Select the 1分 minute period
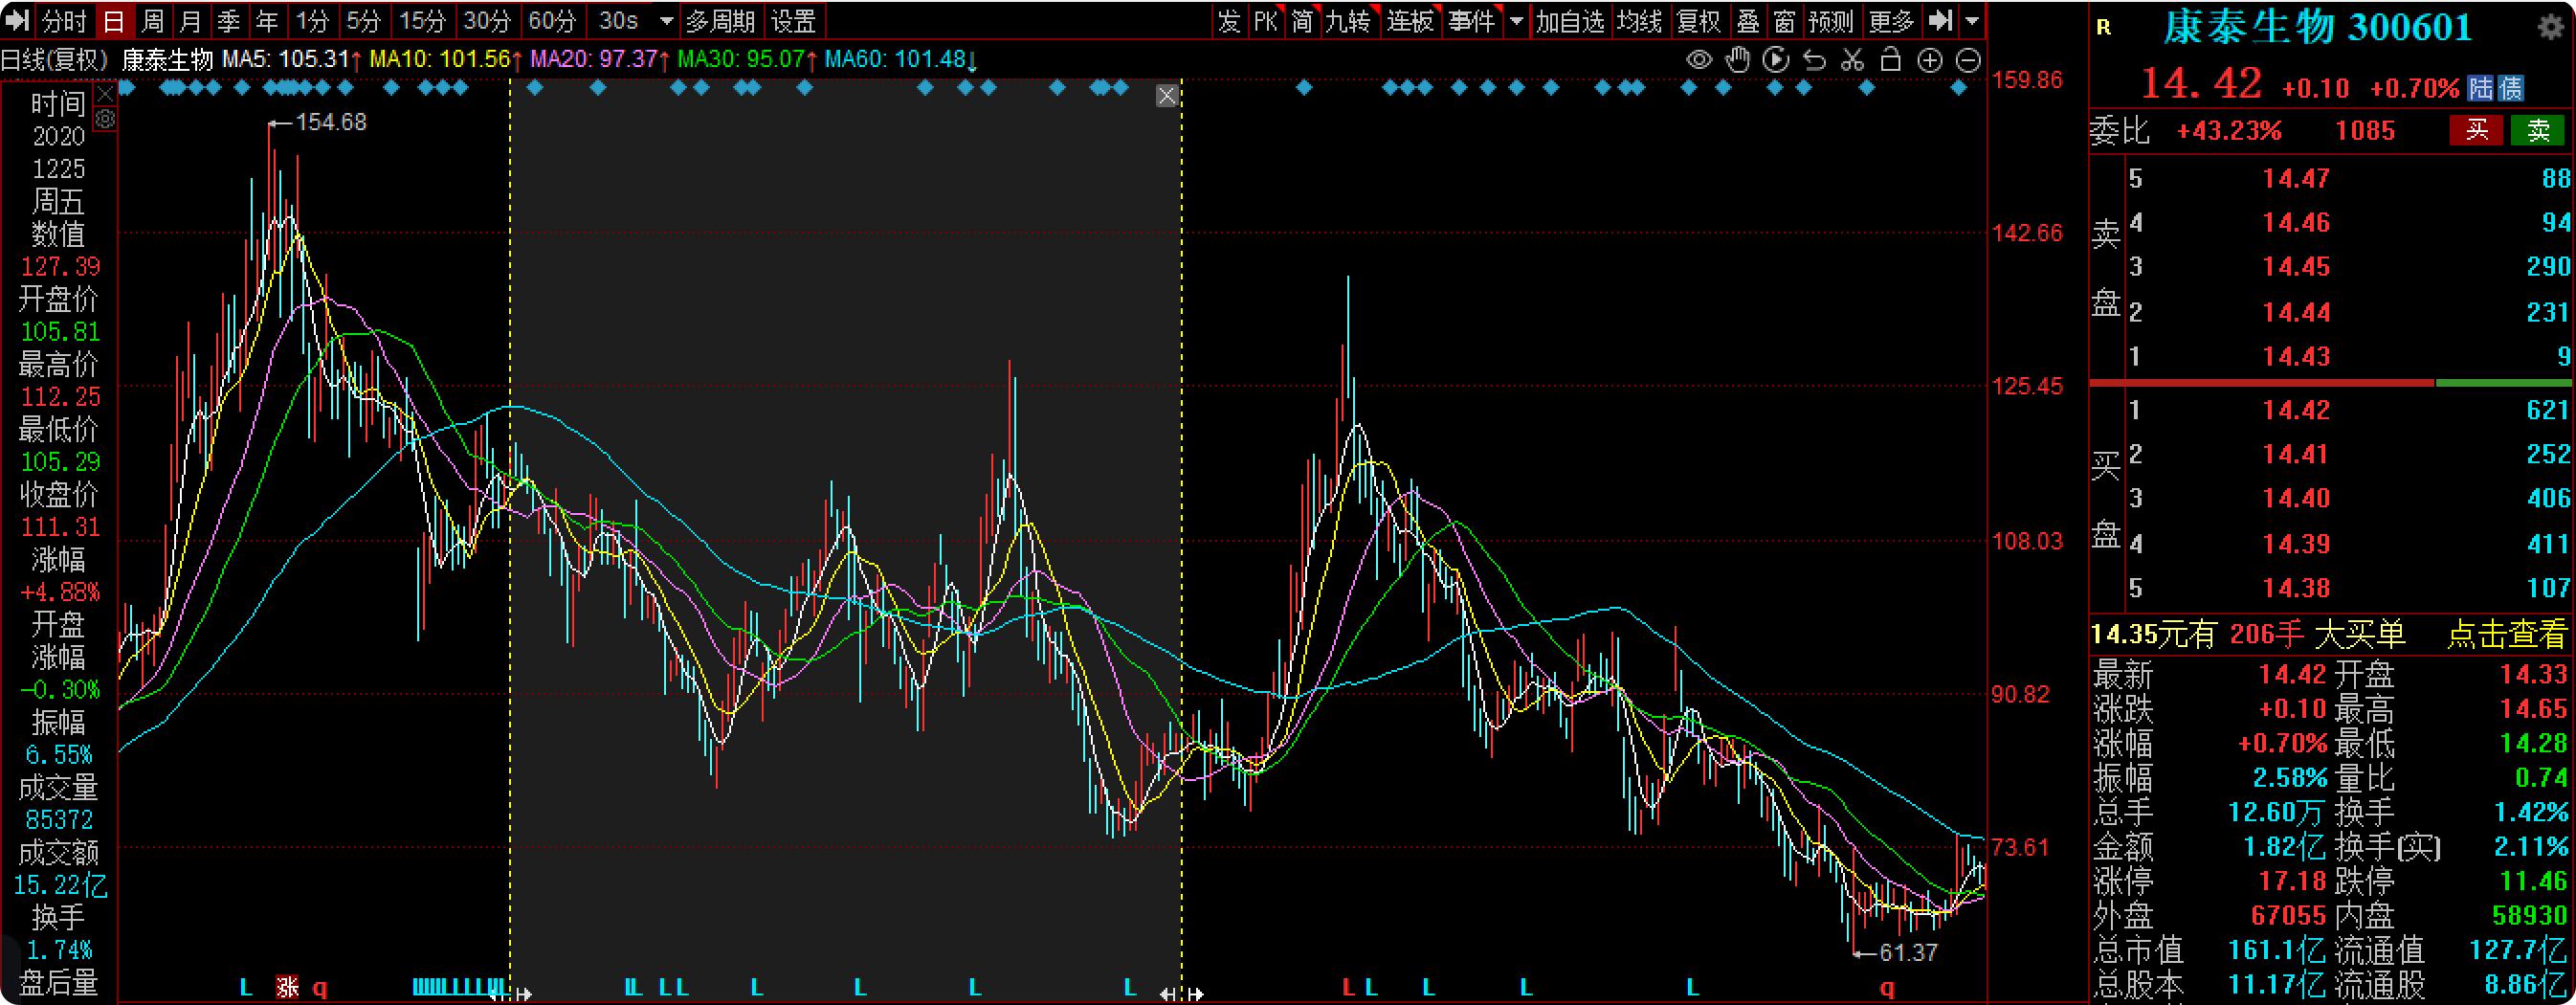Image resolution: width=2576 pixels, height=1005 pixels. click(x=312, y=20)
